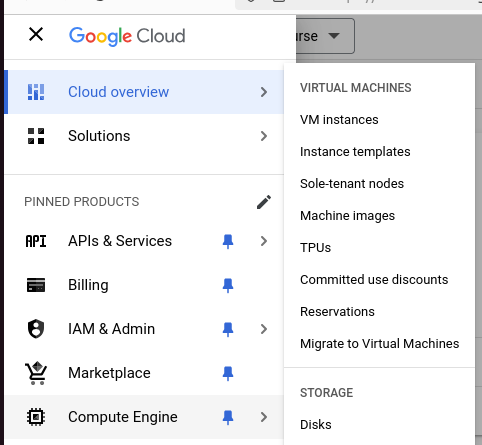The width and height of the screenshot is (482, 445).
Task: Open Cloud overview
Action: point(144,92)
